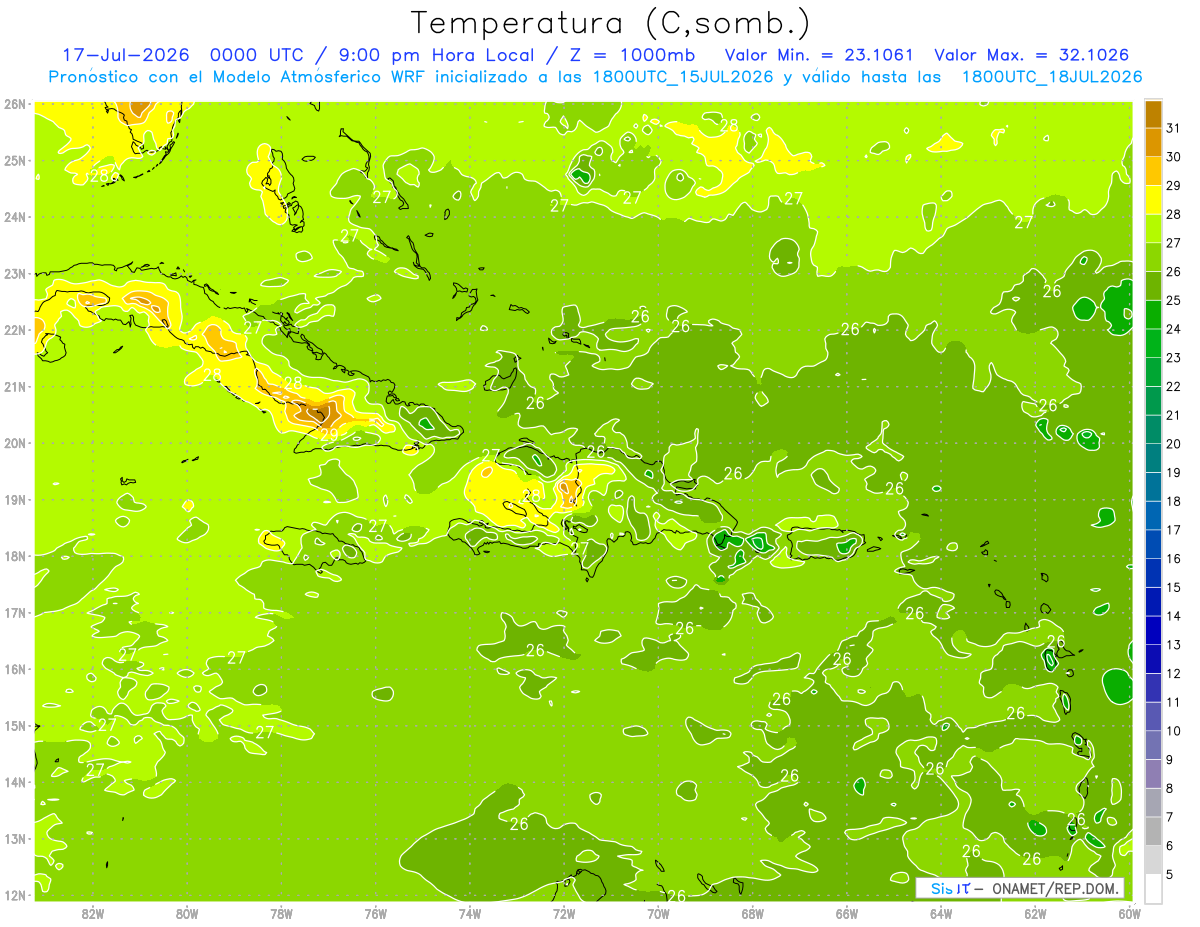Click the 80W longitude axis label
This screenshot has width=1200, height=927.
[x=187, y=913]
